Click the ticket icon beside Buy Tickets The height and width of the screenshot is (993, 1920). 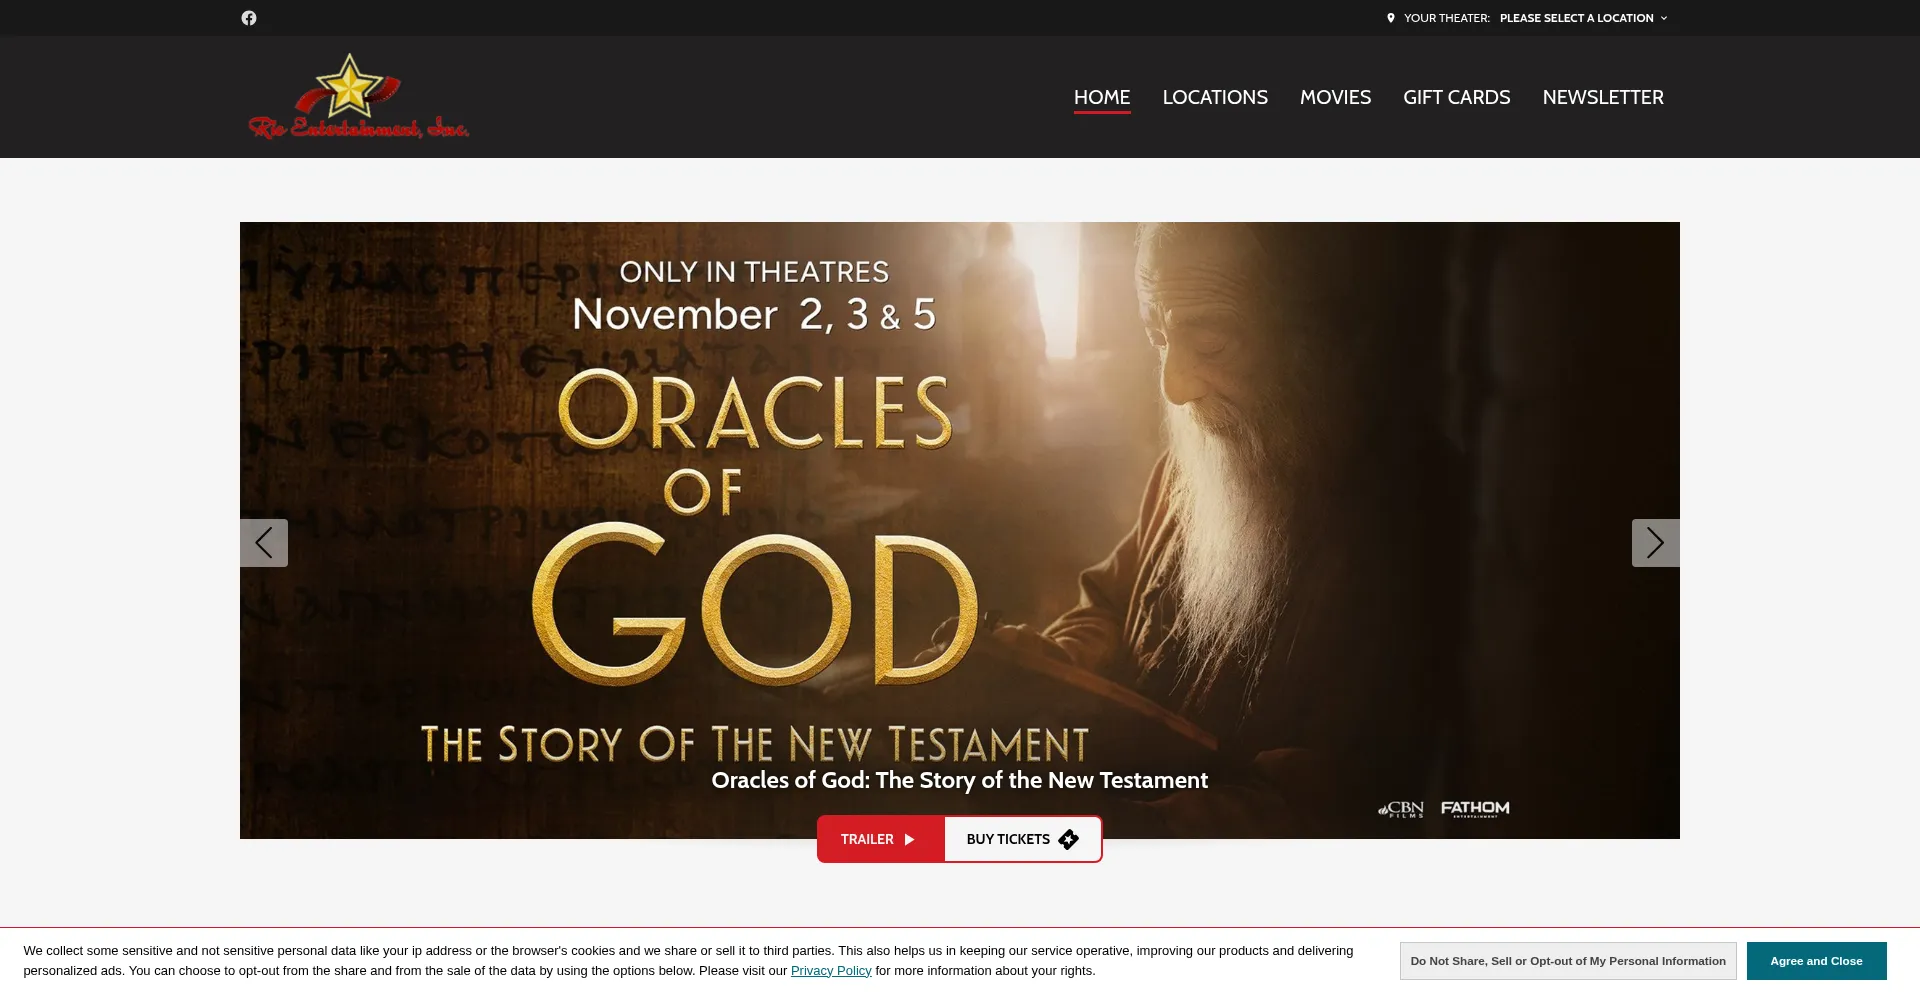(x=1068, y=839)
